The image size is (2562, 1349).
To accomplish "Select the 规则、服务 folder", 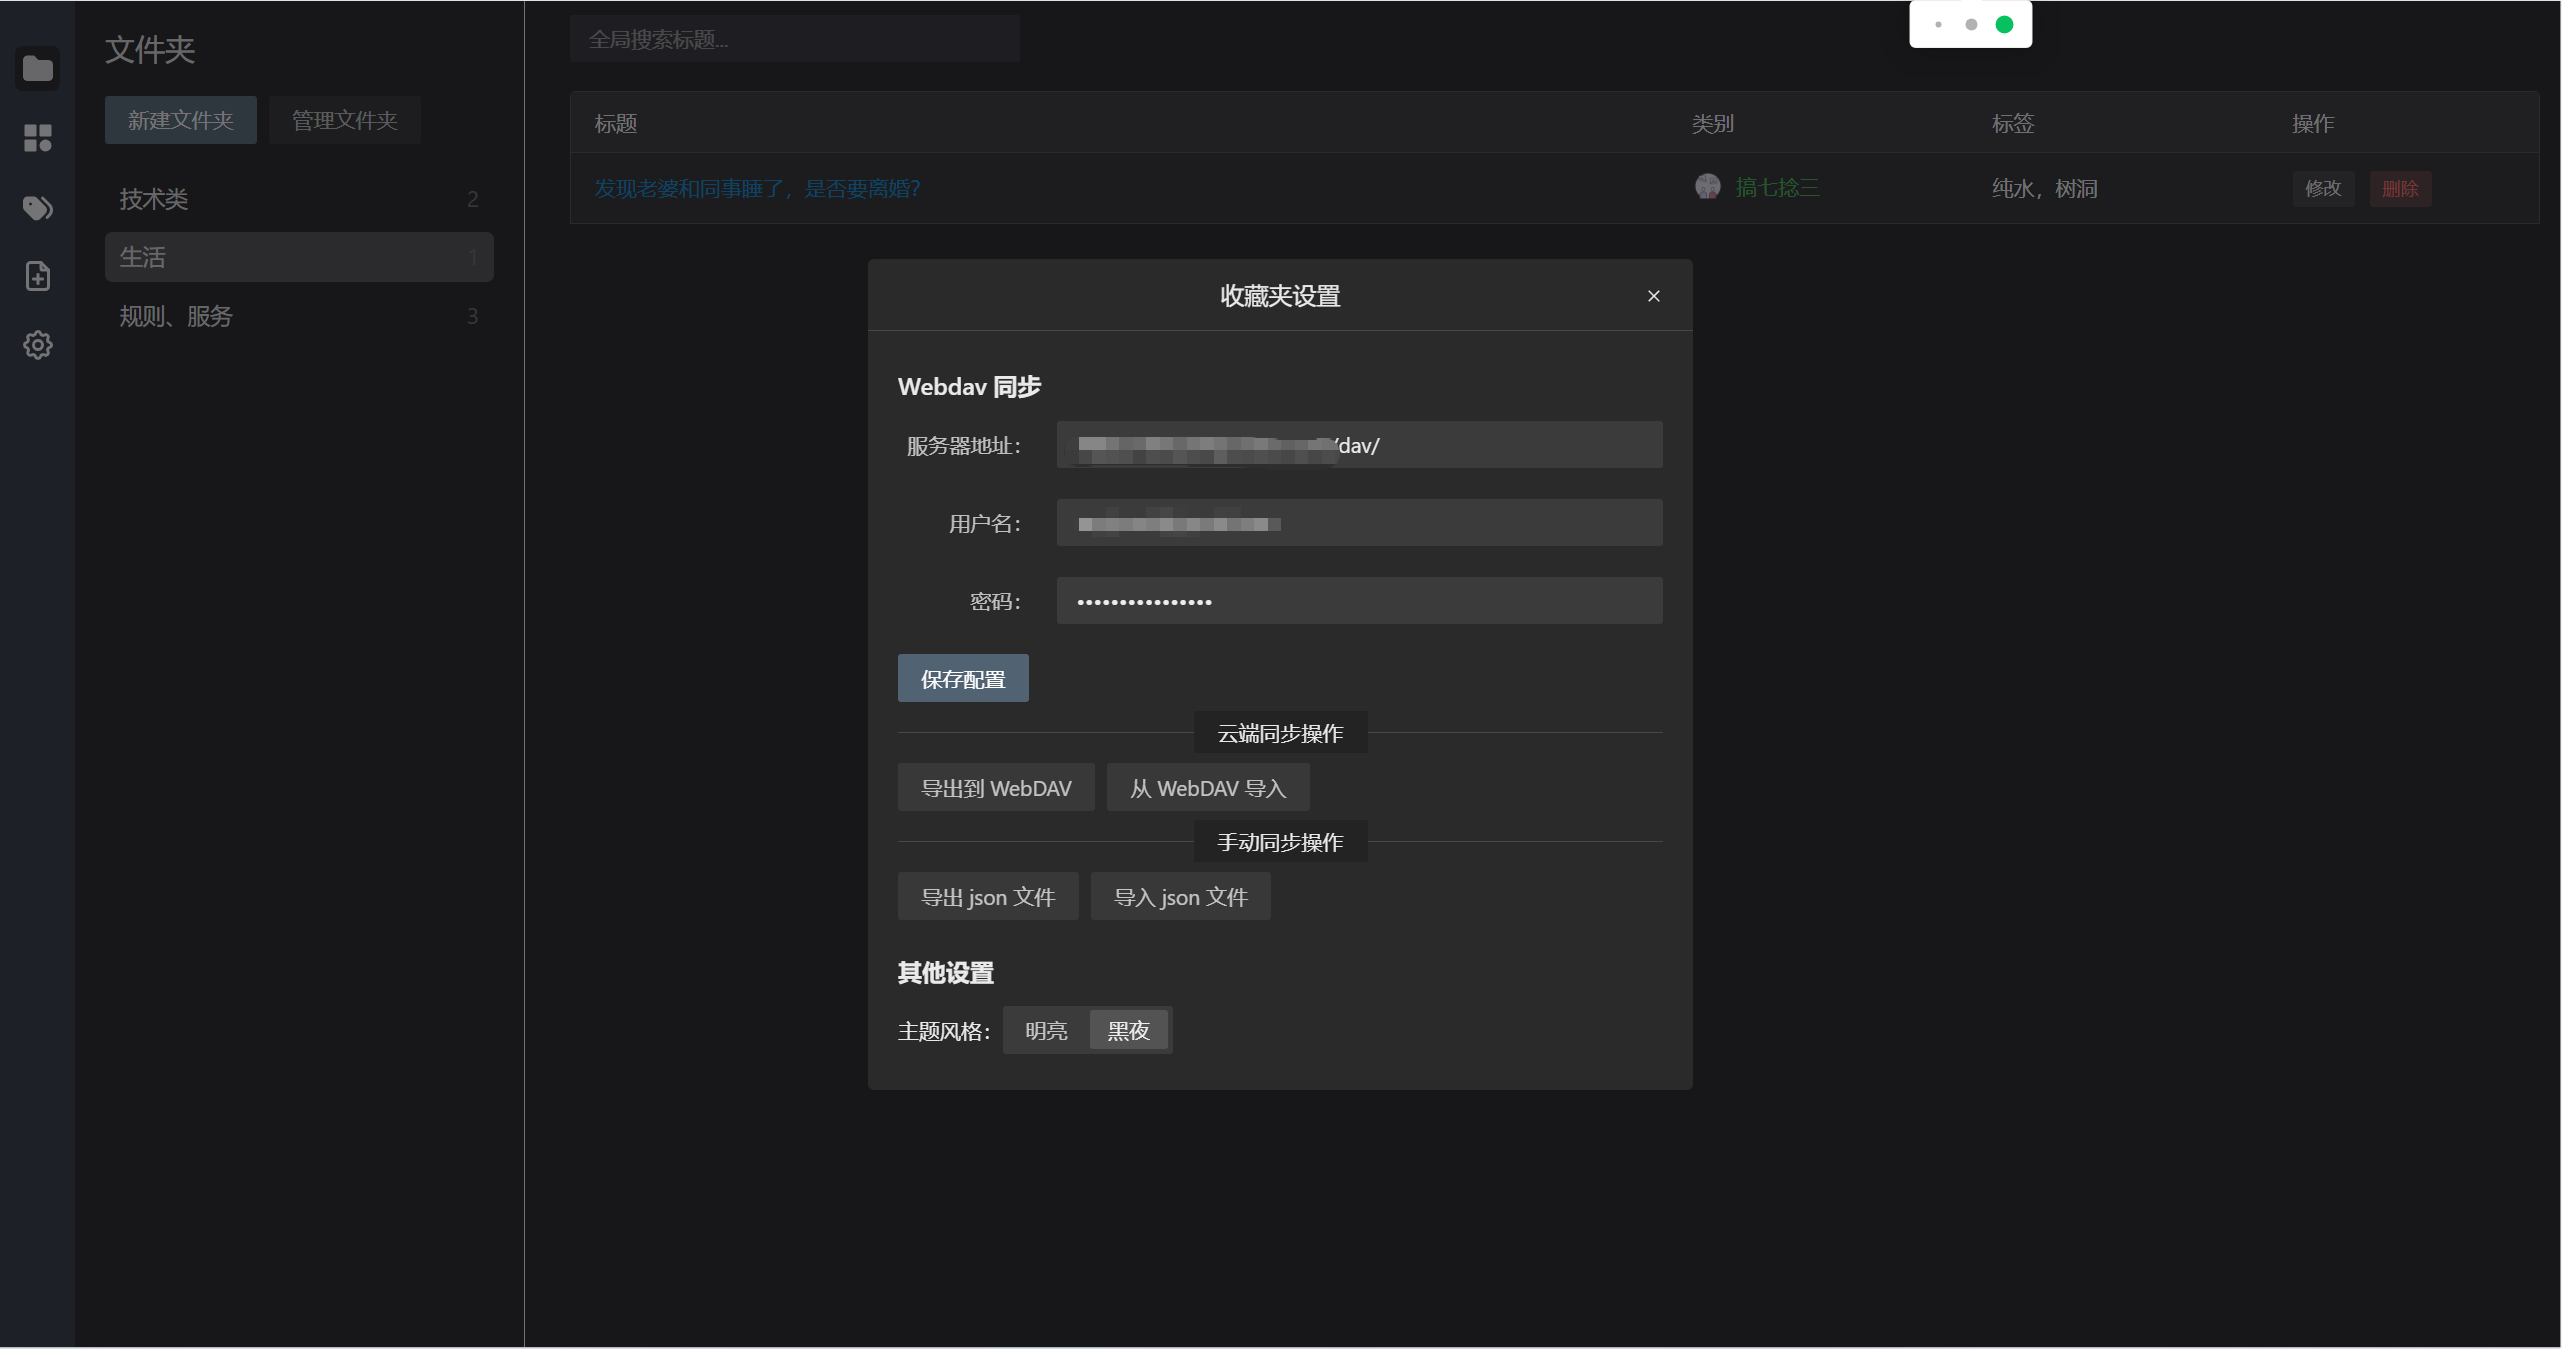I will click(299, 316).
